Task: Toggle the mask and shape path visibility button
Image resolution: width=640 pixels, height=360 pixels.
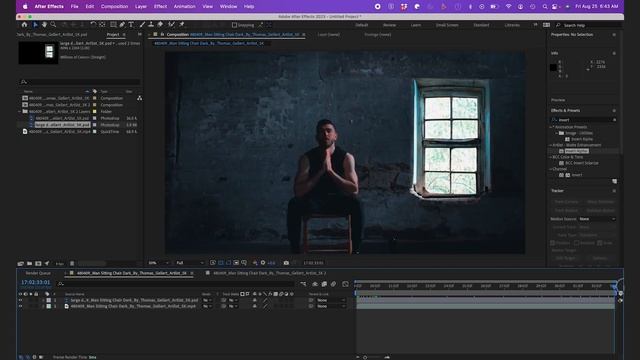Action: pyautogui.click(x=229, y=263)
